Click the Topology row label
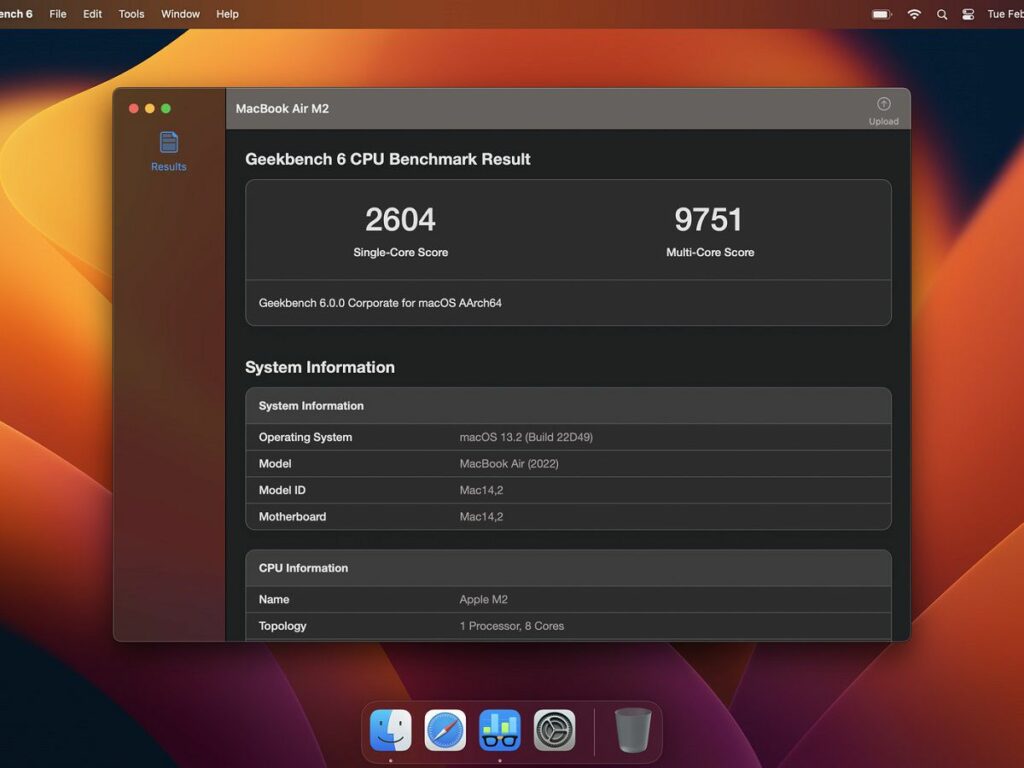The height and width of the screenshot is (768, 1024). click(282, 626)
